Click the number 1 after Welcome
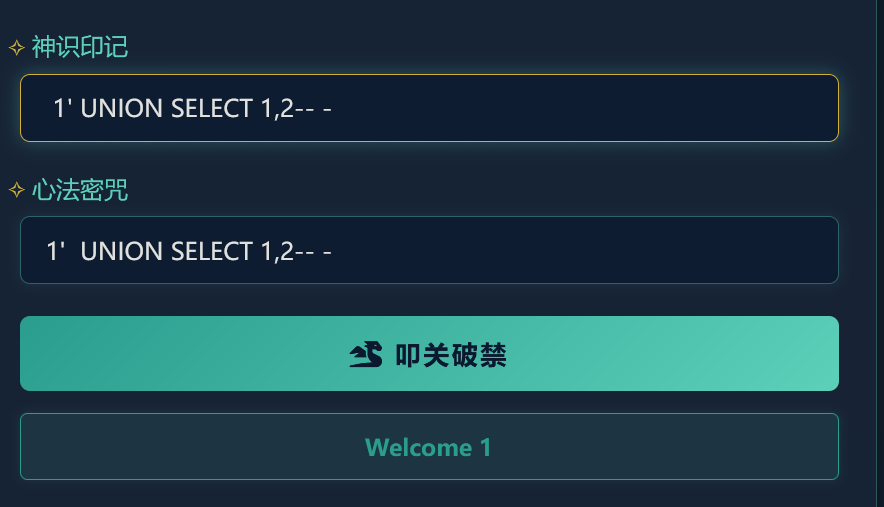This screenshot has width=884, height=507. coord(486,447)
